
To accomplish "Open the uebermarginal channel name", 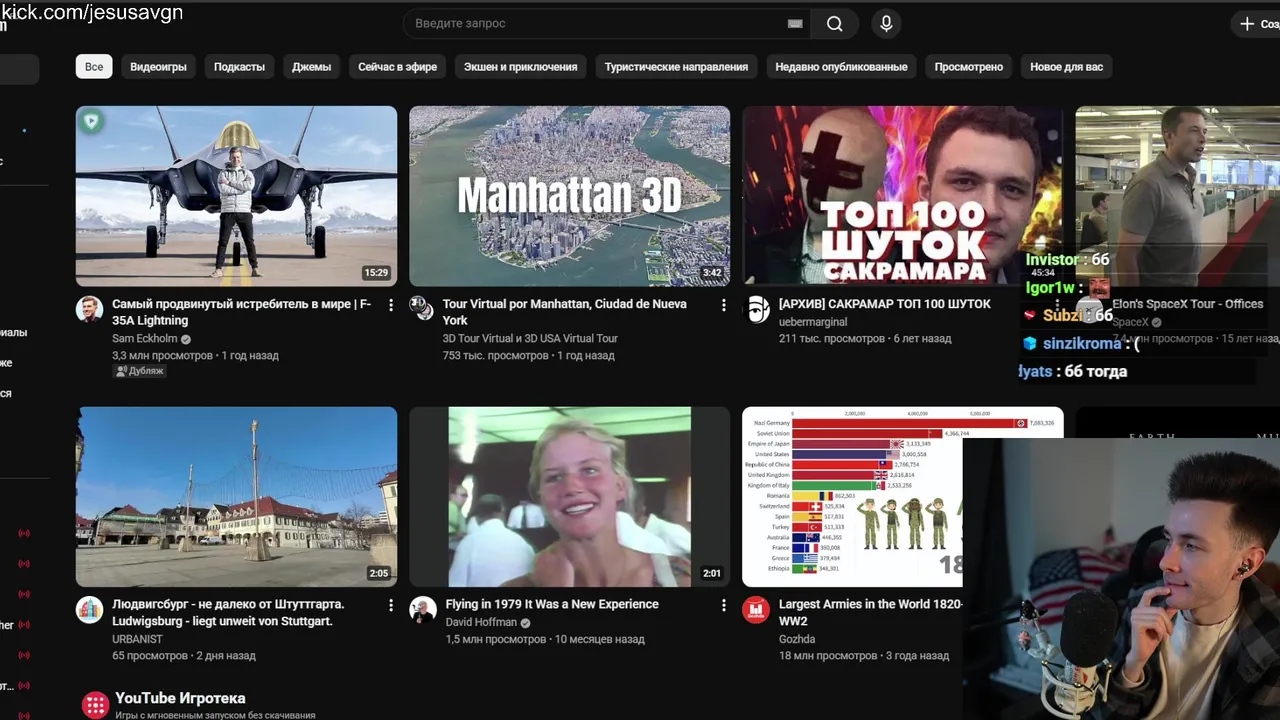I will click(812, 322).
